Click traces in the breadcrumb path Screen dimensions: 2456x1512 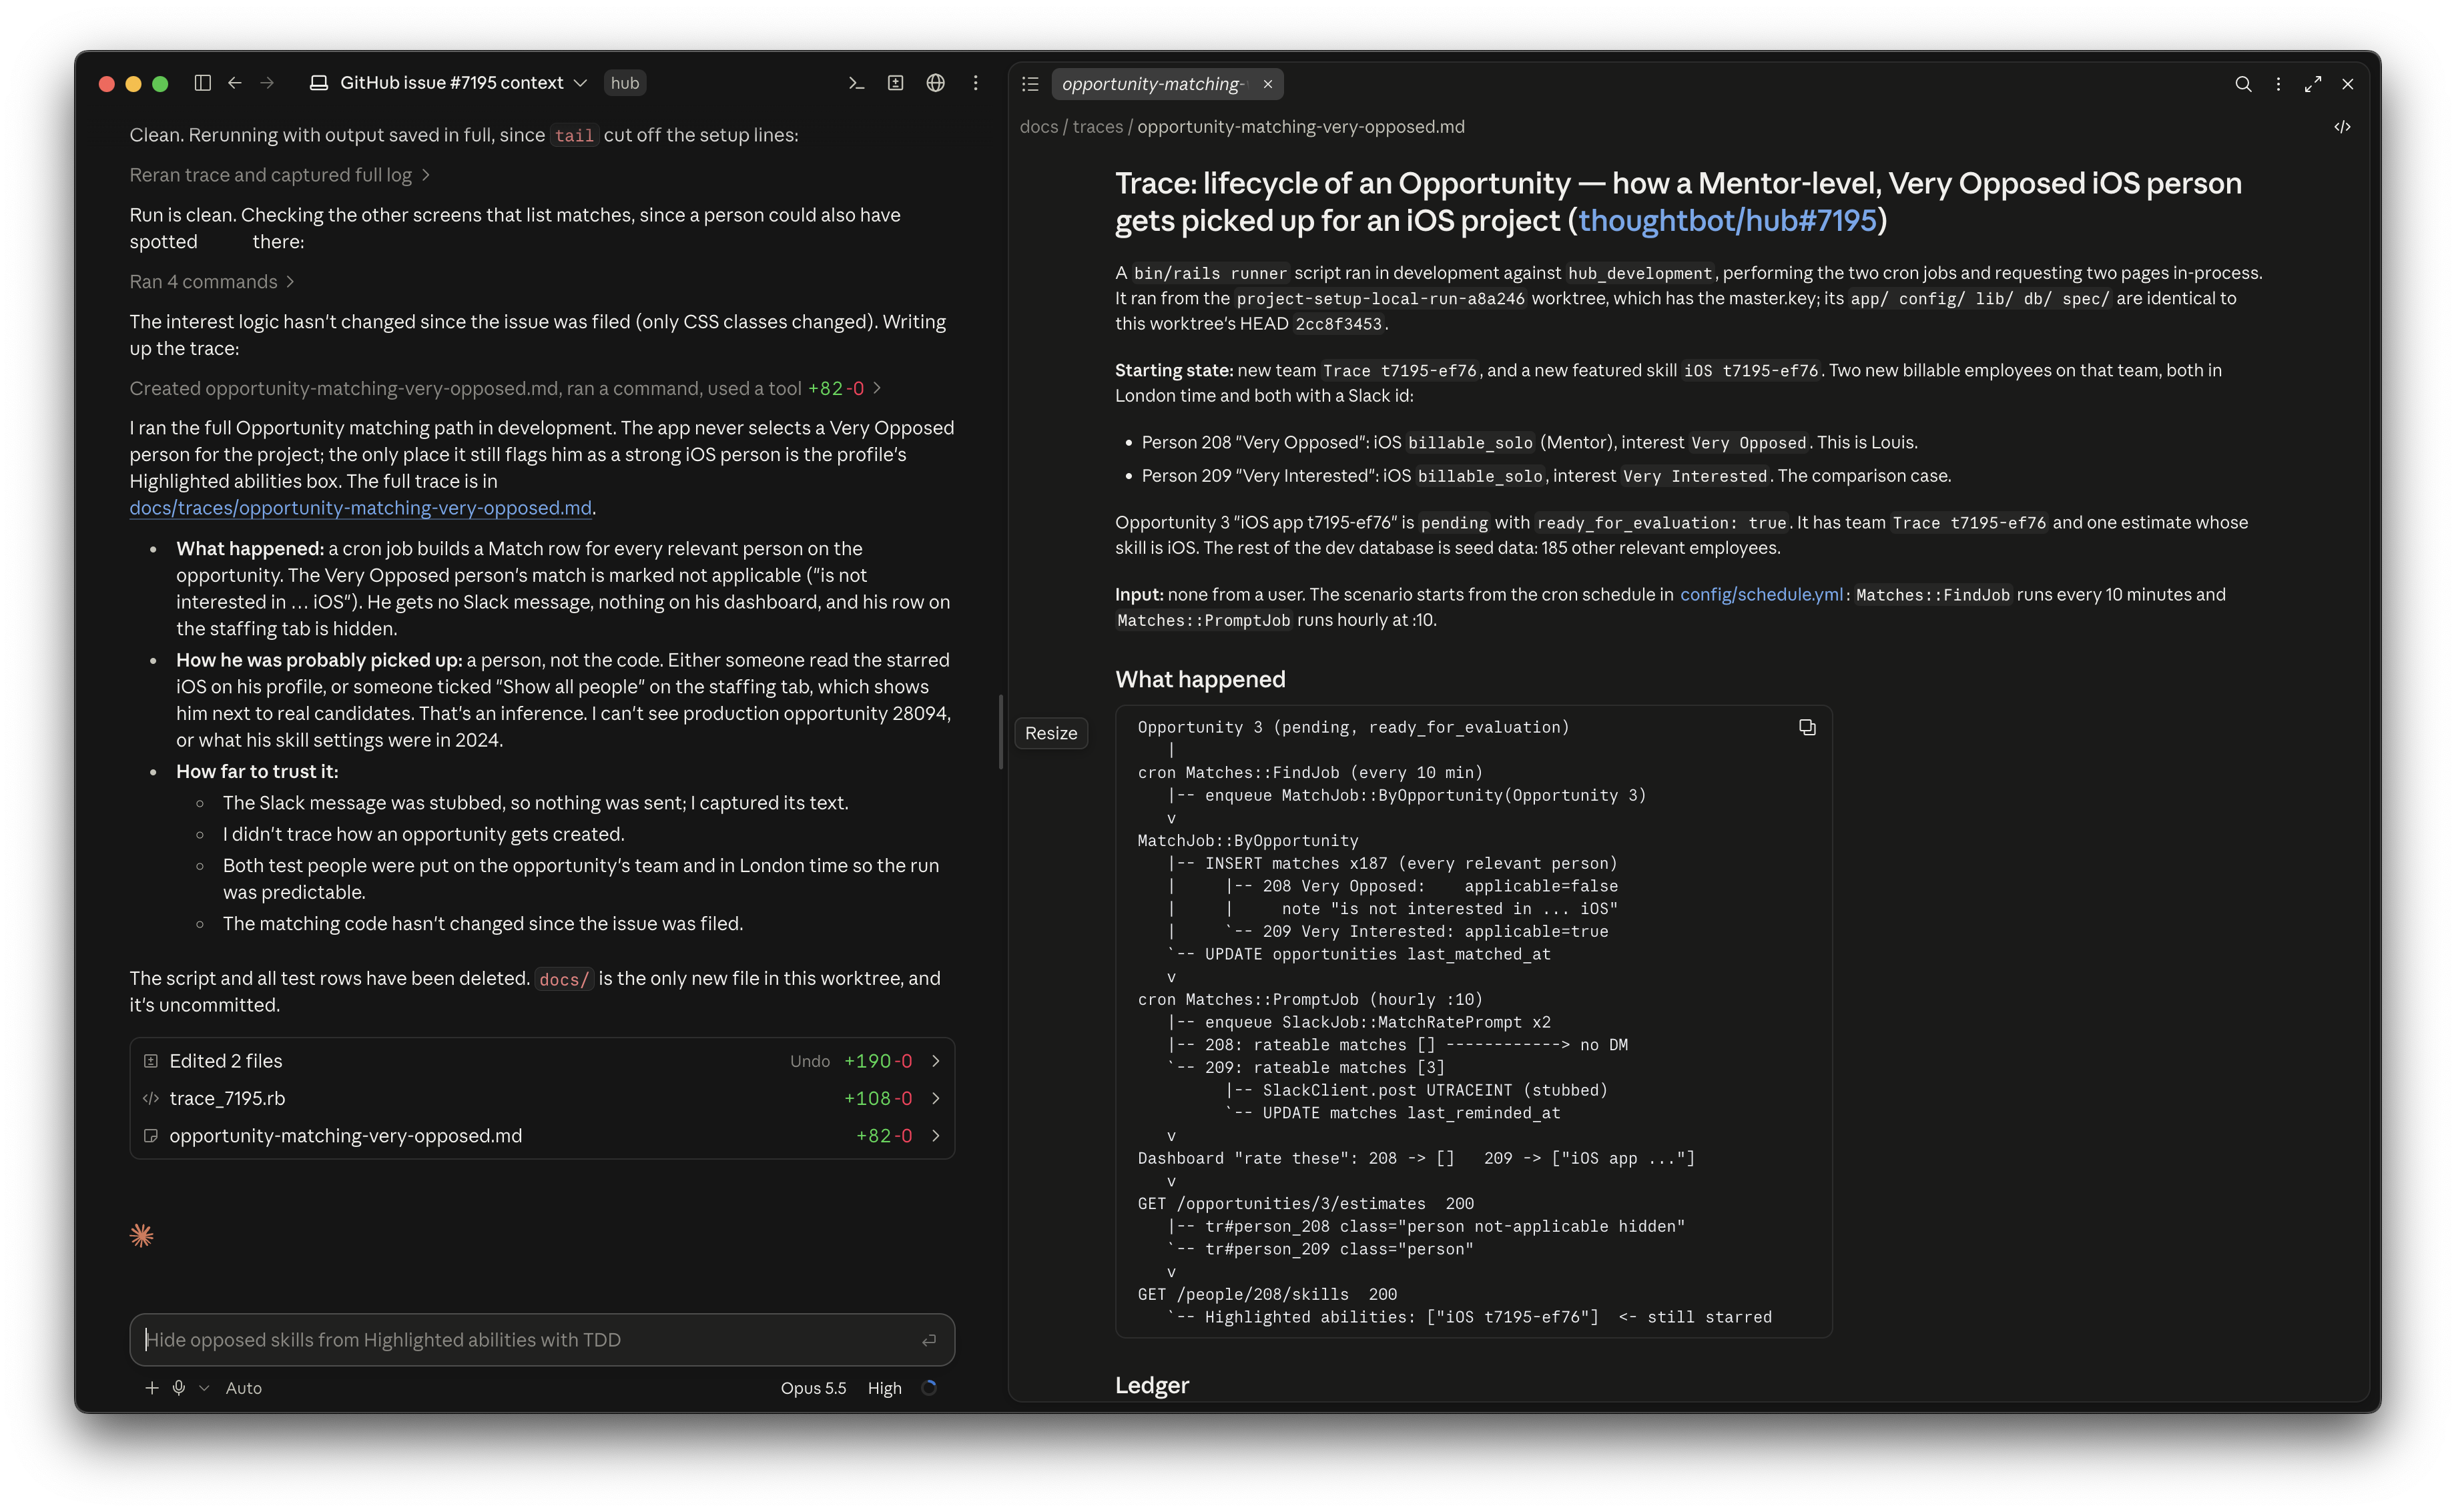click(x=1098, y=127)
